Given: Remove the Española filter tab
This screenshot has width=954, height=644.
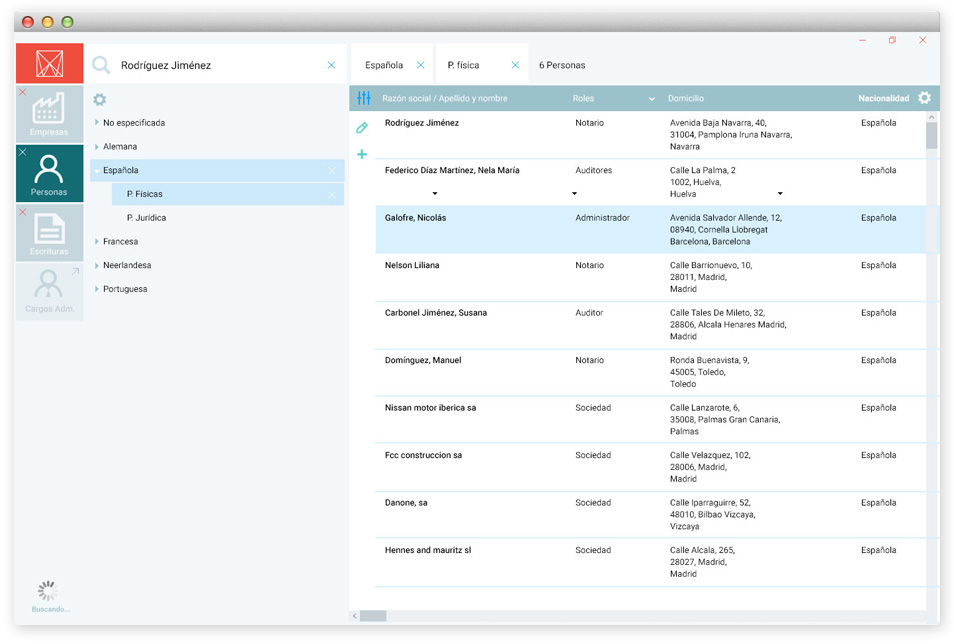Looking at the screenshot, I should click(420, 65).
